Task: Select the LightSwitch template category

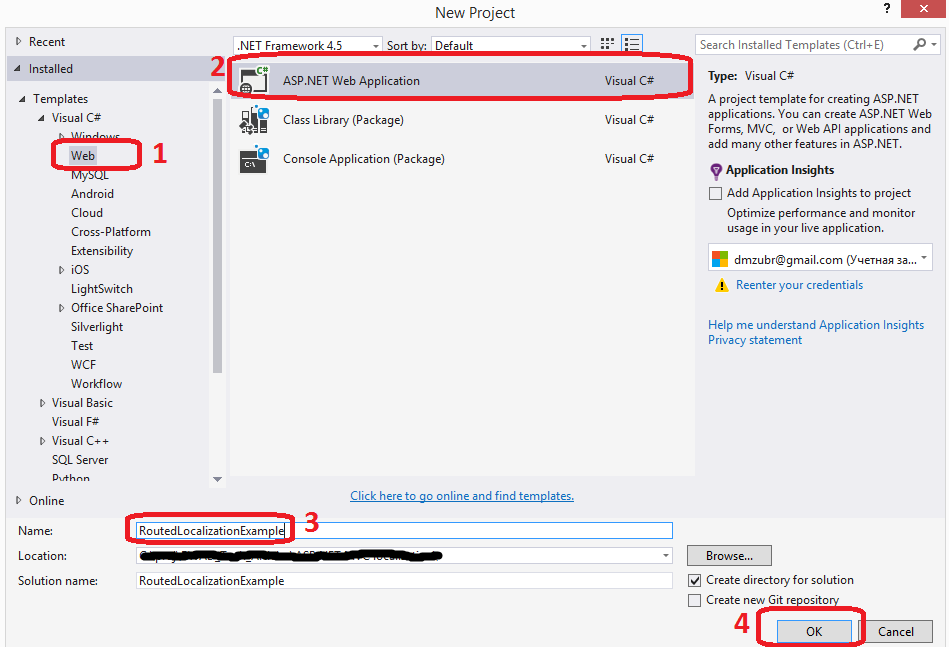Action: coord(102,289)
